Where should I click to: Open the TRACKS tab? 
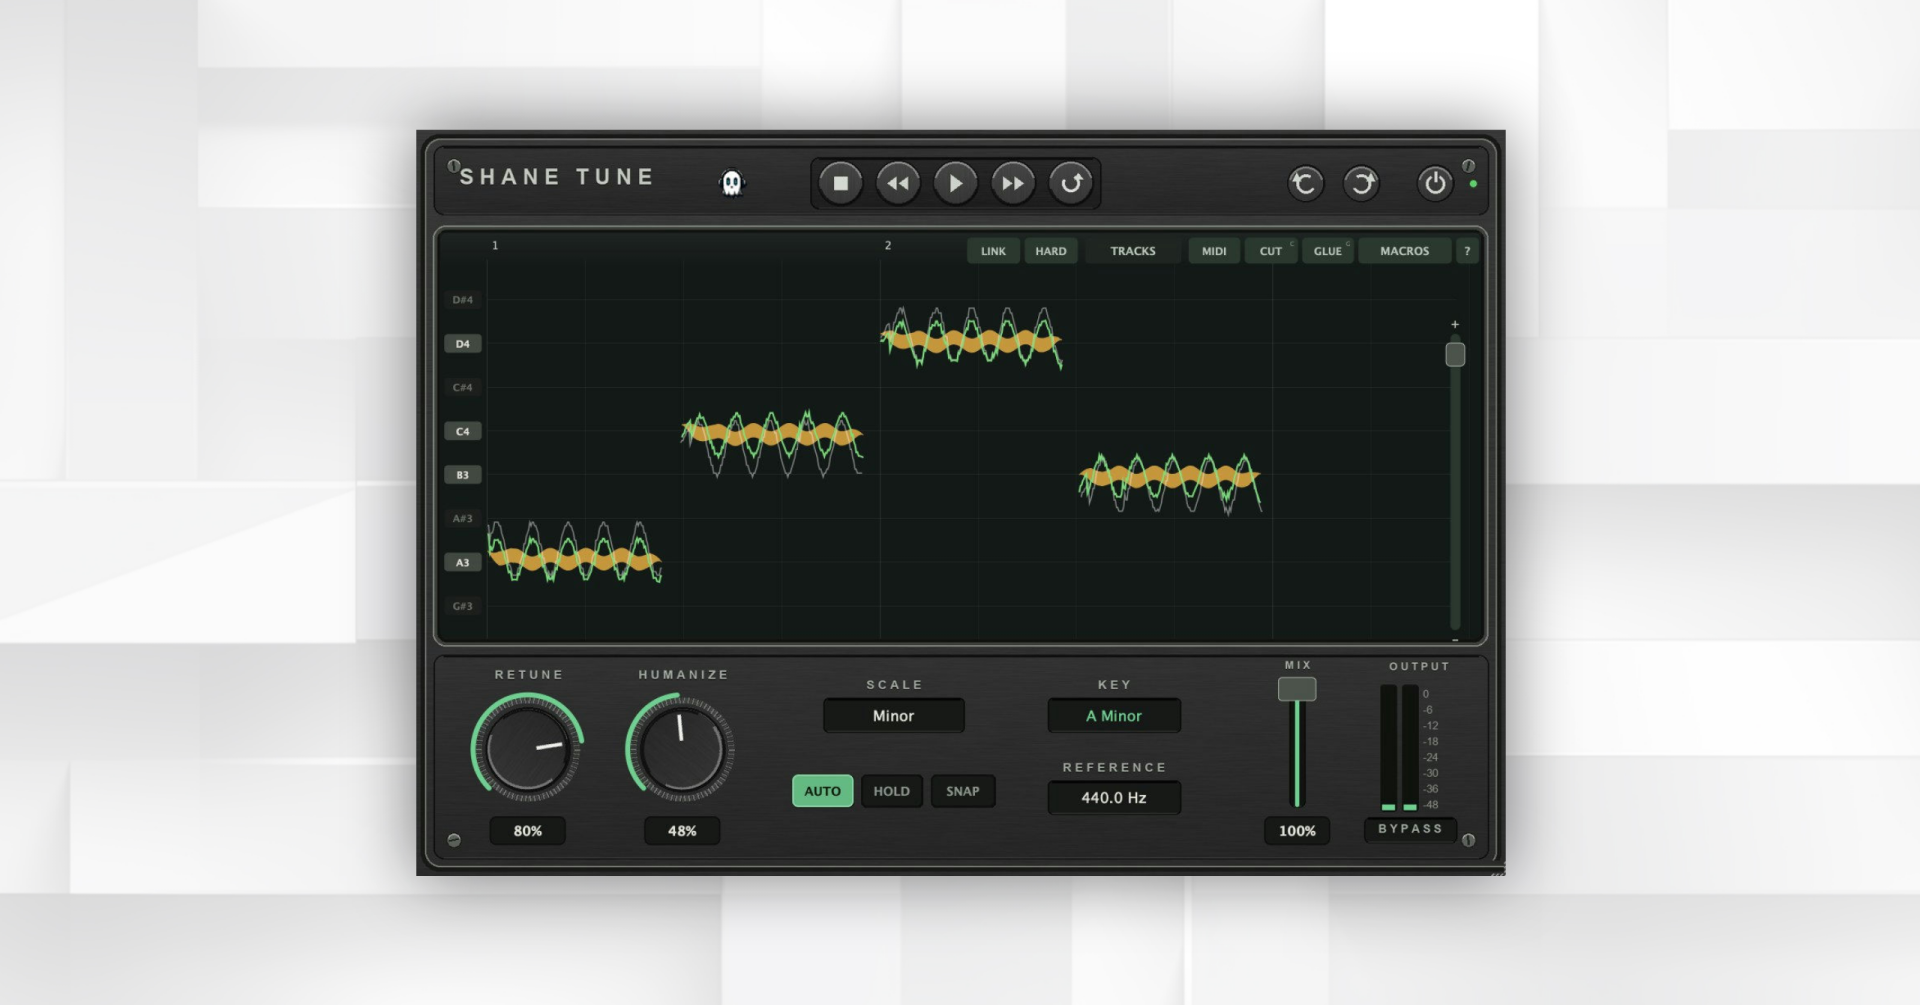[1133, 251]
